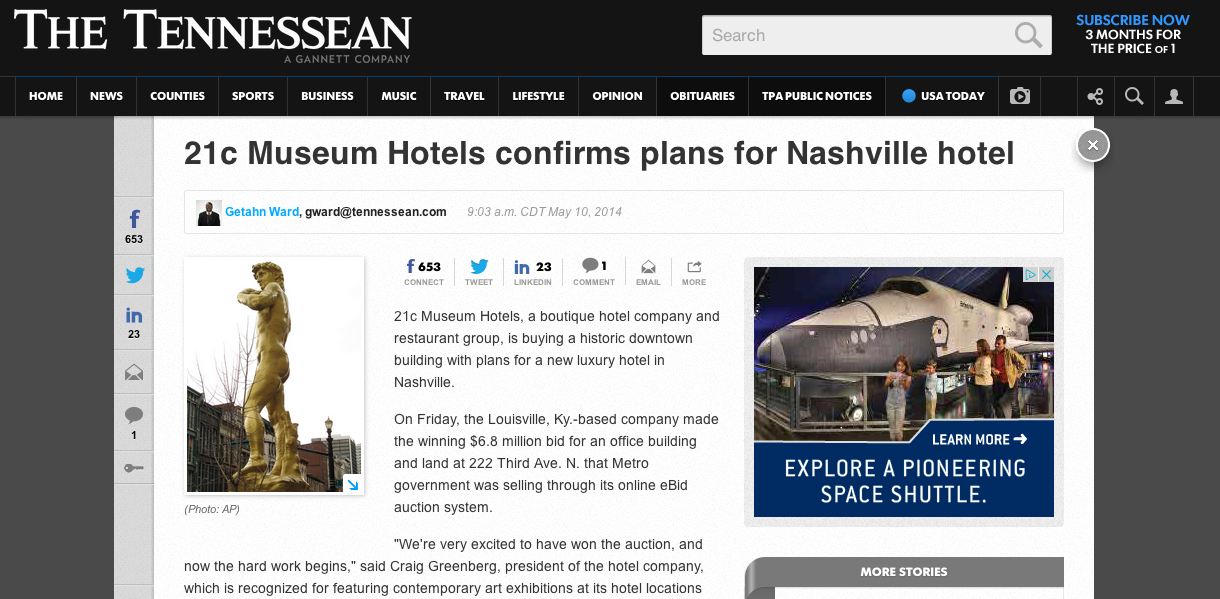
Task: Click SUBSCRIBE NOW link
Action: (1133, 20)
